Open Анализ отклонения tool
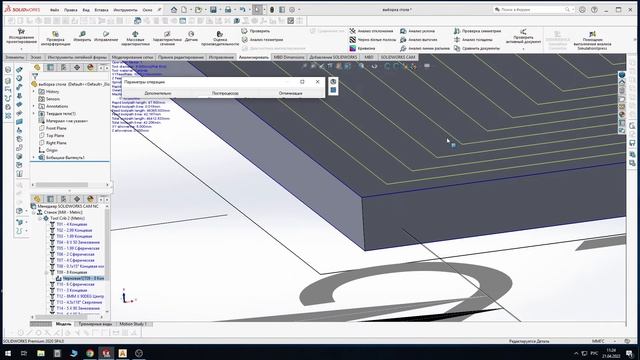 click(x=371, y=31)
